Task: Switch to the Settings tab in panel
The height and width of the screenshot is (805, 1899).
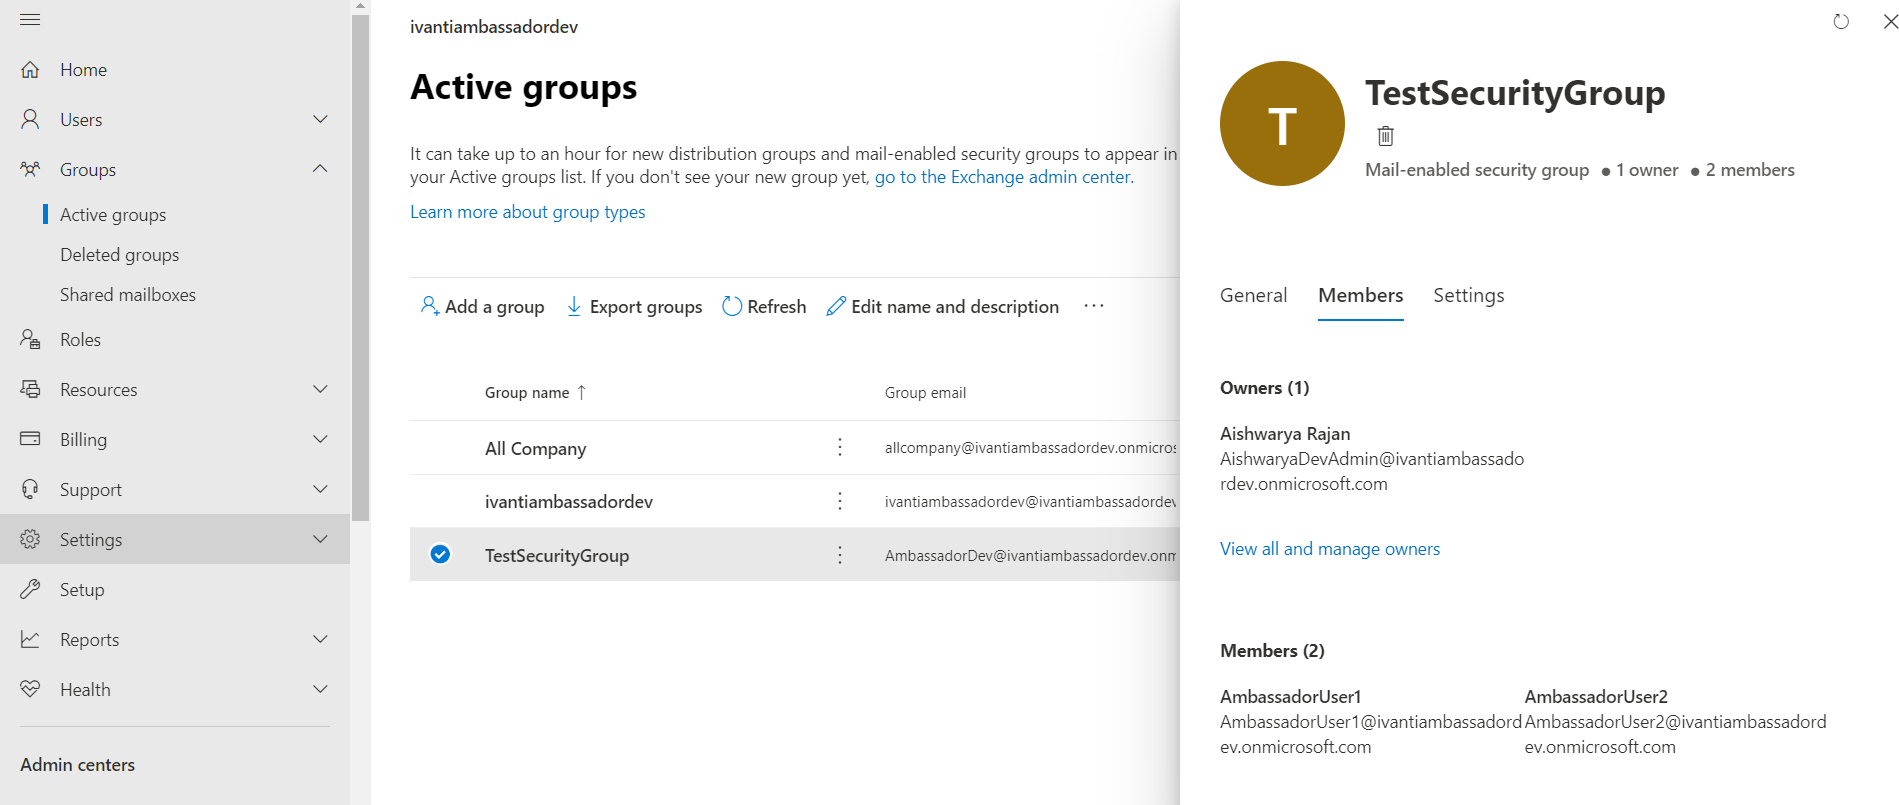Action: (x=1468, y=296)
